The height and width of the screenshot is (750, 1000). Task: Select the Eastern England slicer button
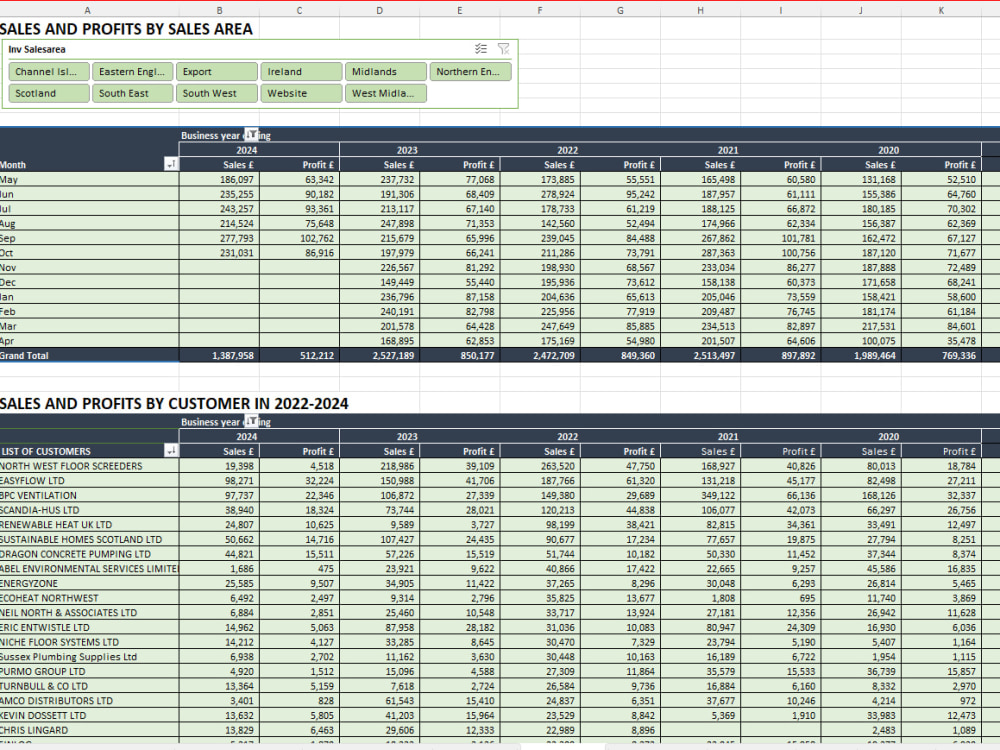(132, 71)
